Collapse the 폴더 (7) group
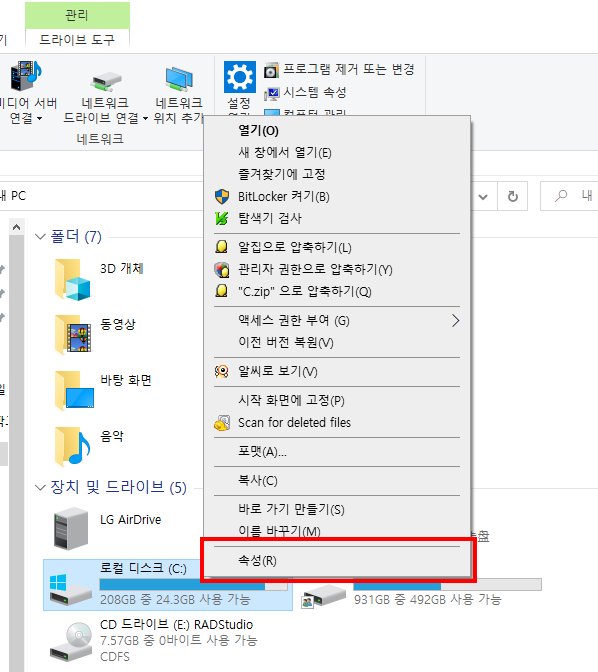This screenshot has height=672, width=598. (x=40, y=237)
